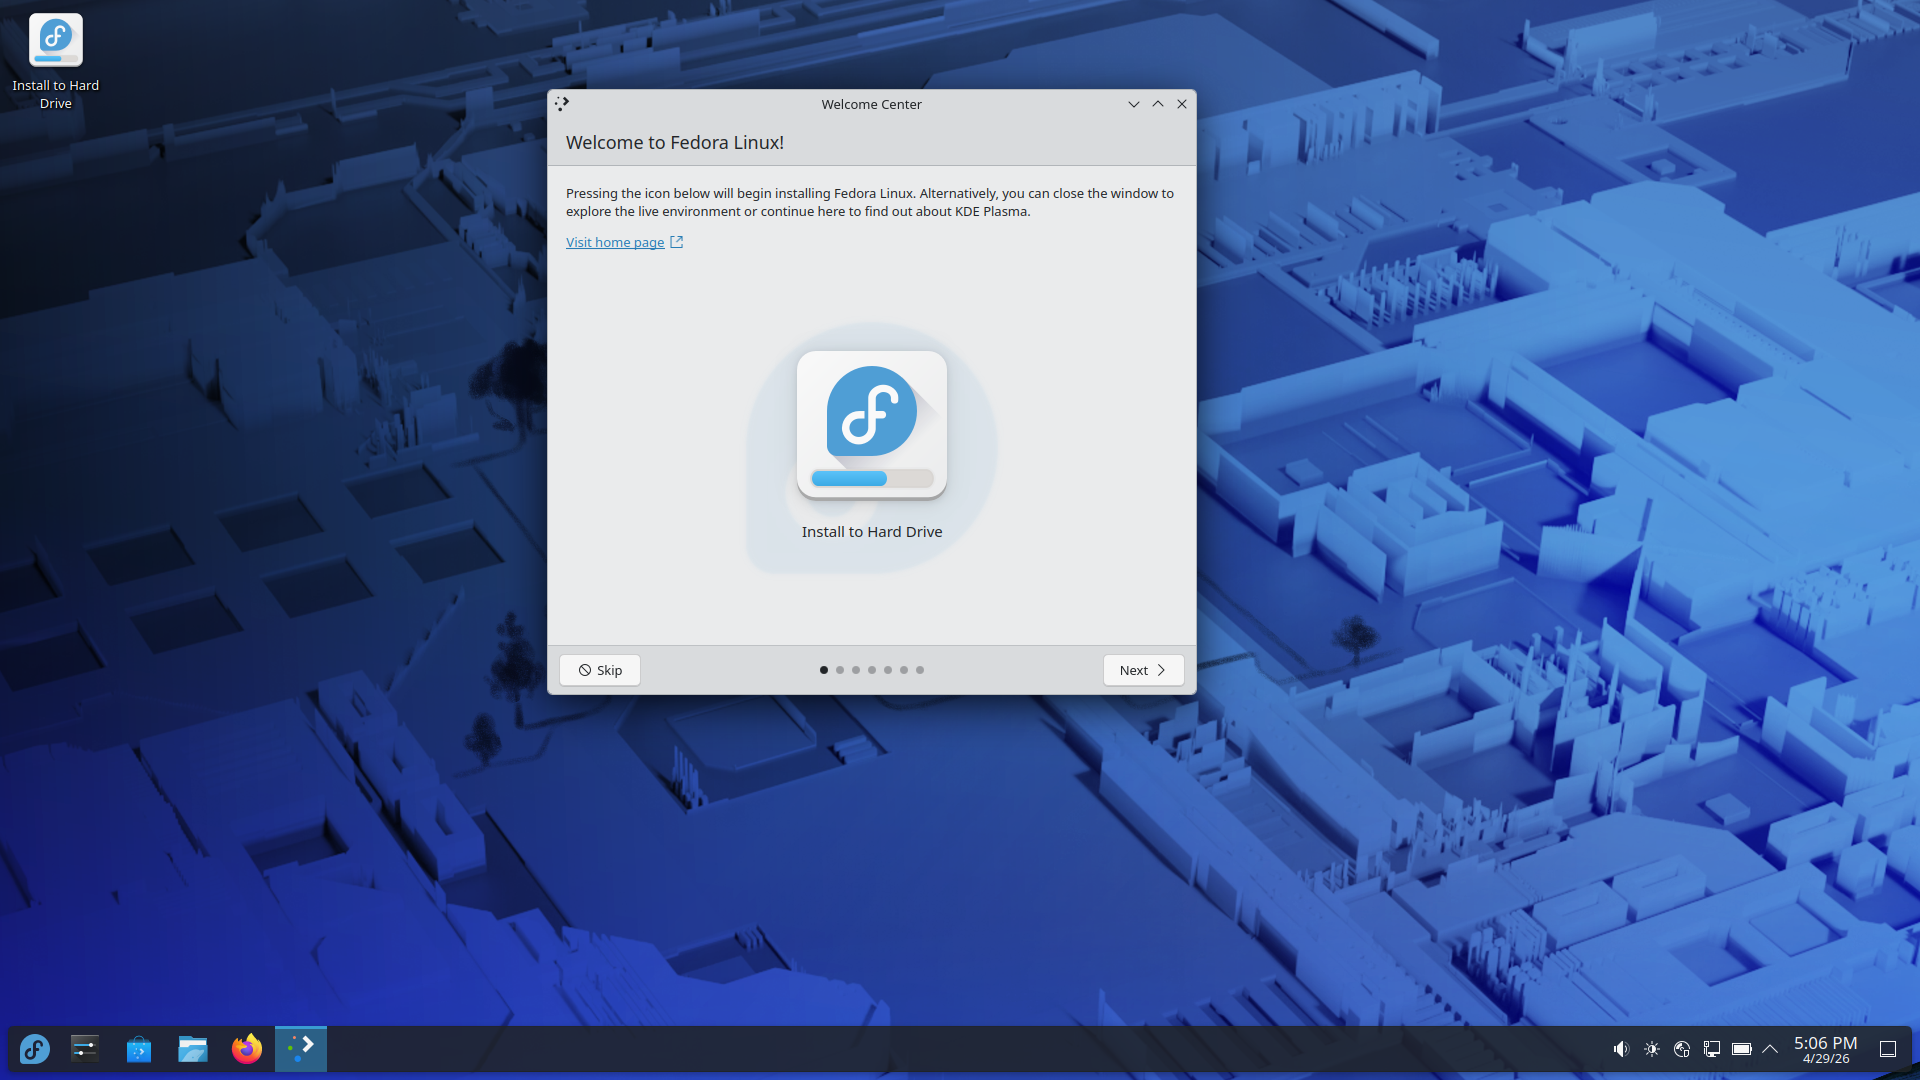
Task: Click the Next button
Action: (x=1144, y=670)
